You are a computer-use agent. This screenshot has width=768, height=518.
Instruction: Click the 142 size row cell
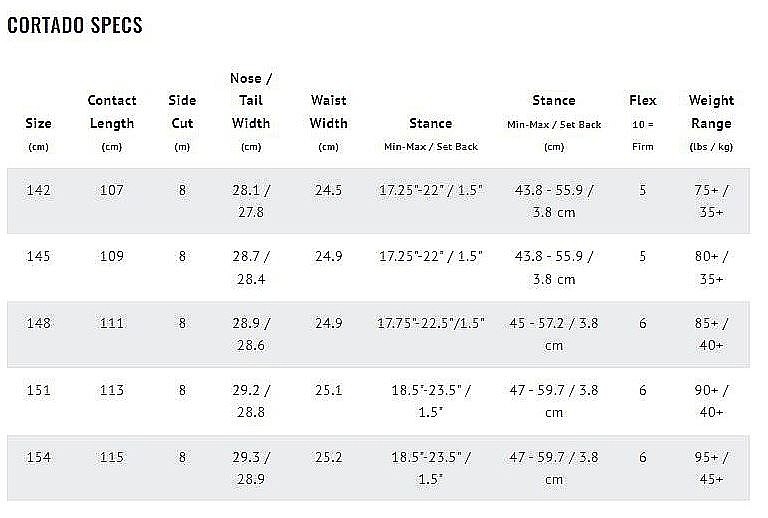coord(38,190)
